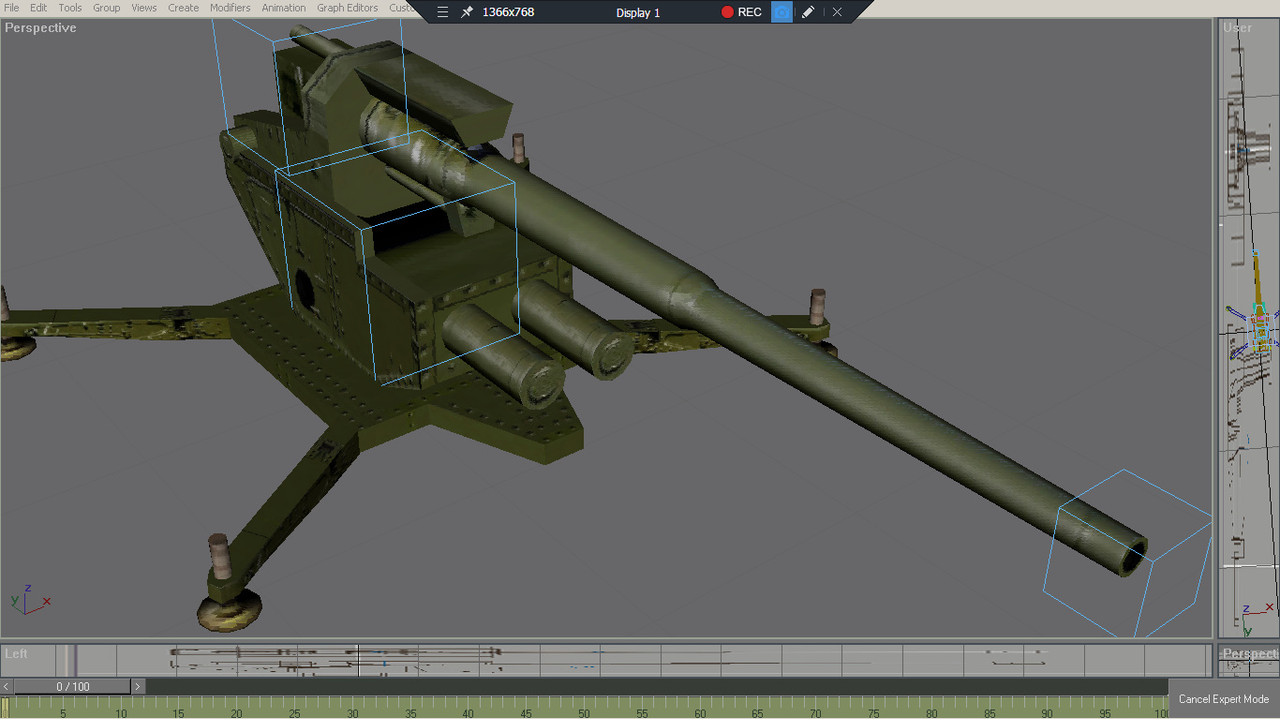The width and height of the screenshot is (1280, 720).
Task: Open the recorder hamburger menu icon
Action: coord(443,12)
